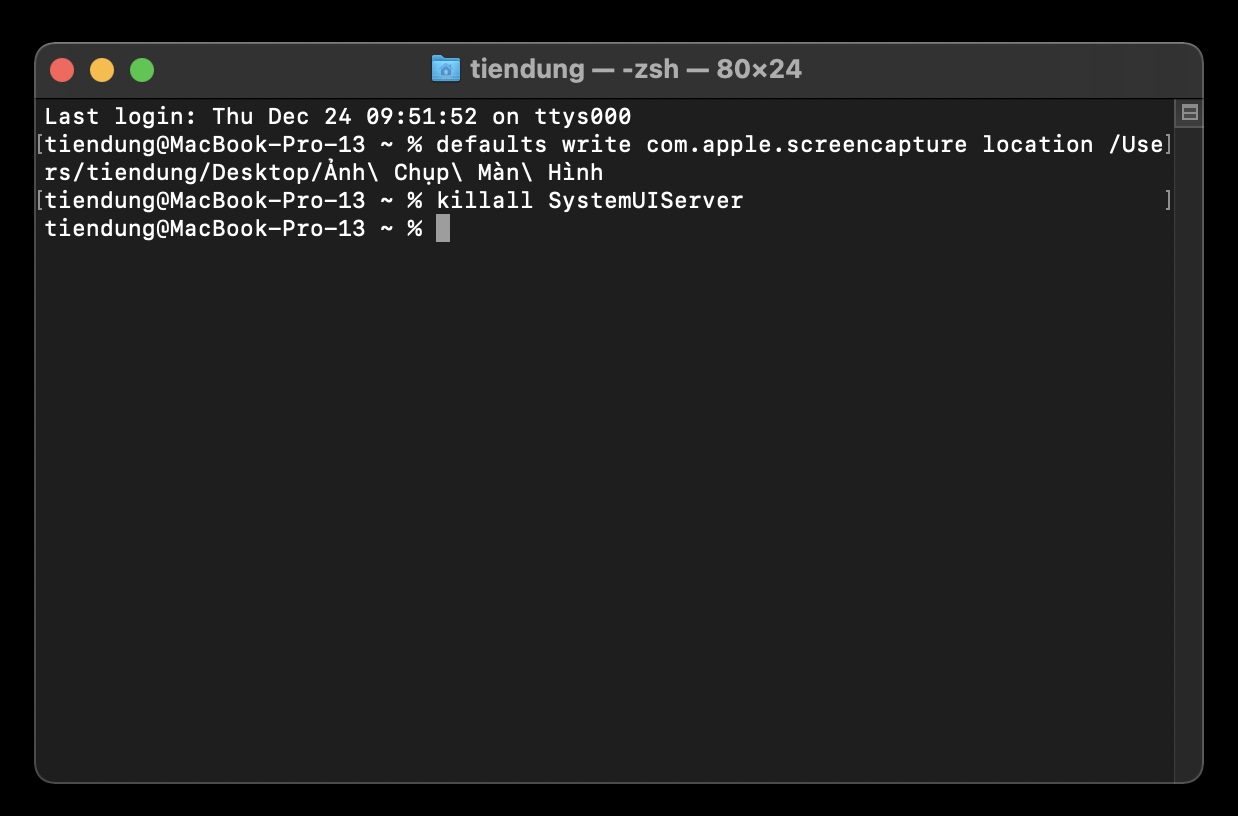This screenshot has height=816, width=1238.
Task: Click the "Last login" line
Action: point(338,116)
